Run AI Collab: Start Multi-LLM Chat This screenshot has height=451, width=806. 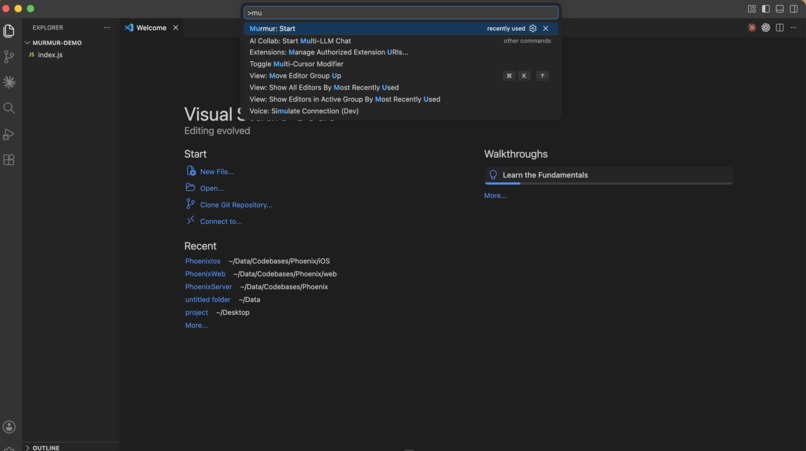(x=400, y=41)
